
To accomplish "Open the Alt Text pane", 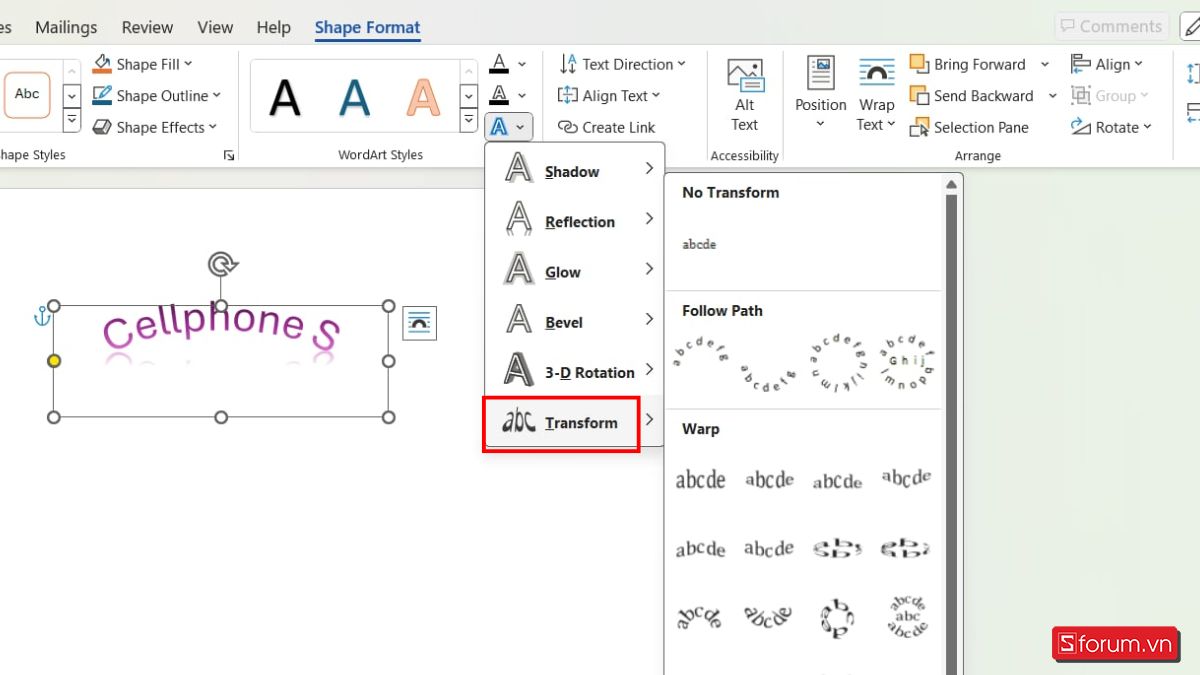I will [745, 96].
